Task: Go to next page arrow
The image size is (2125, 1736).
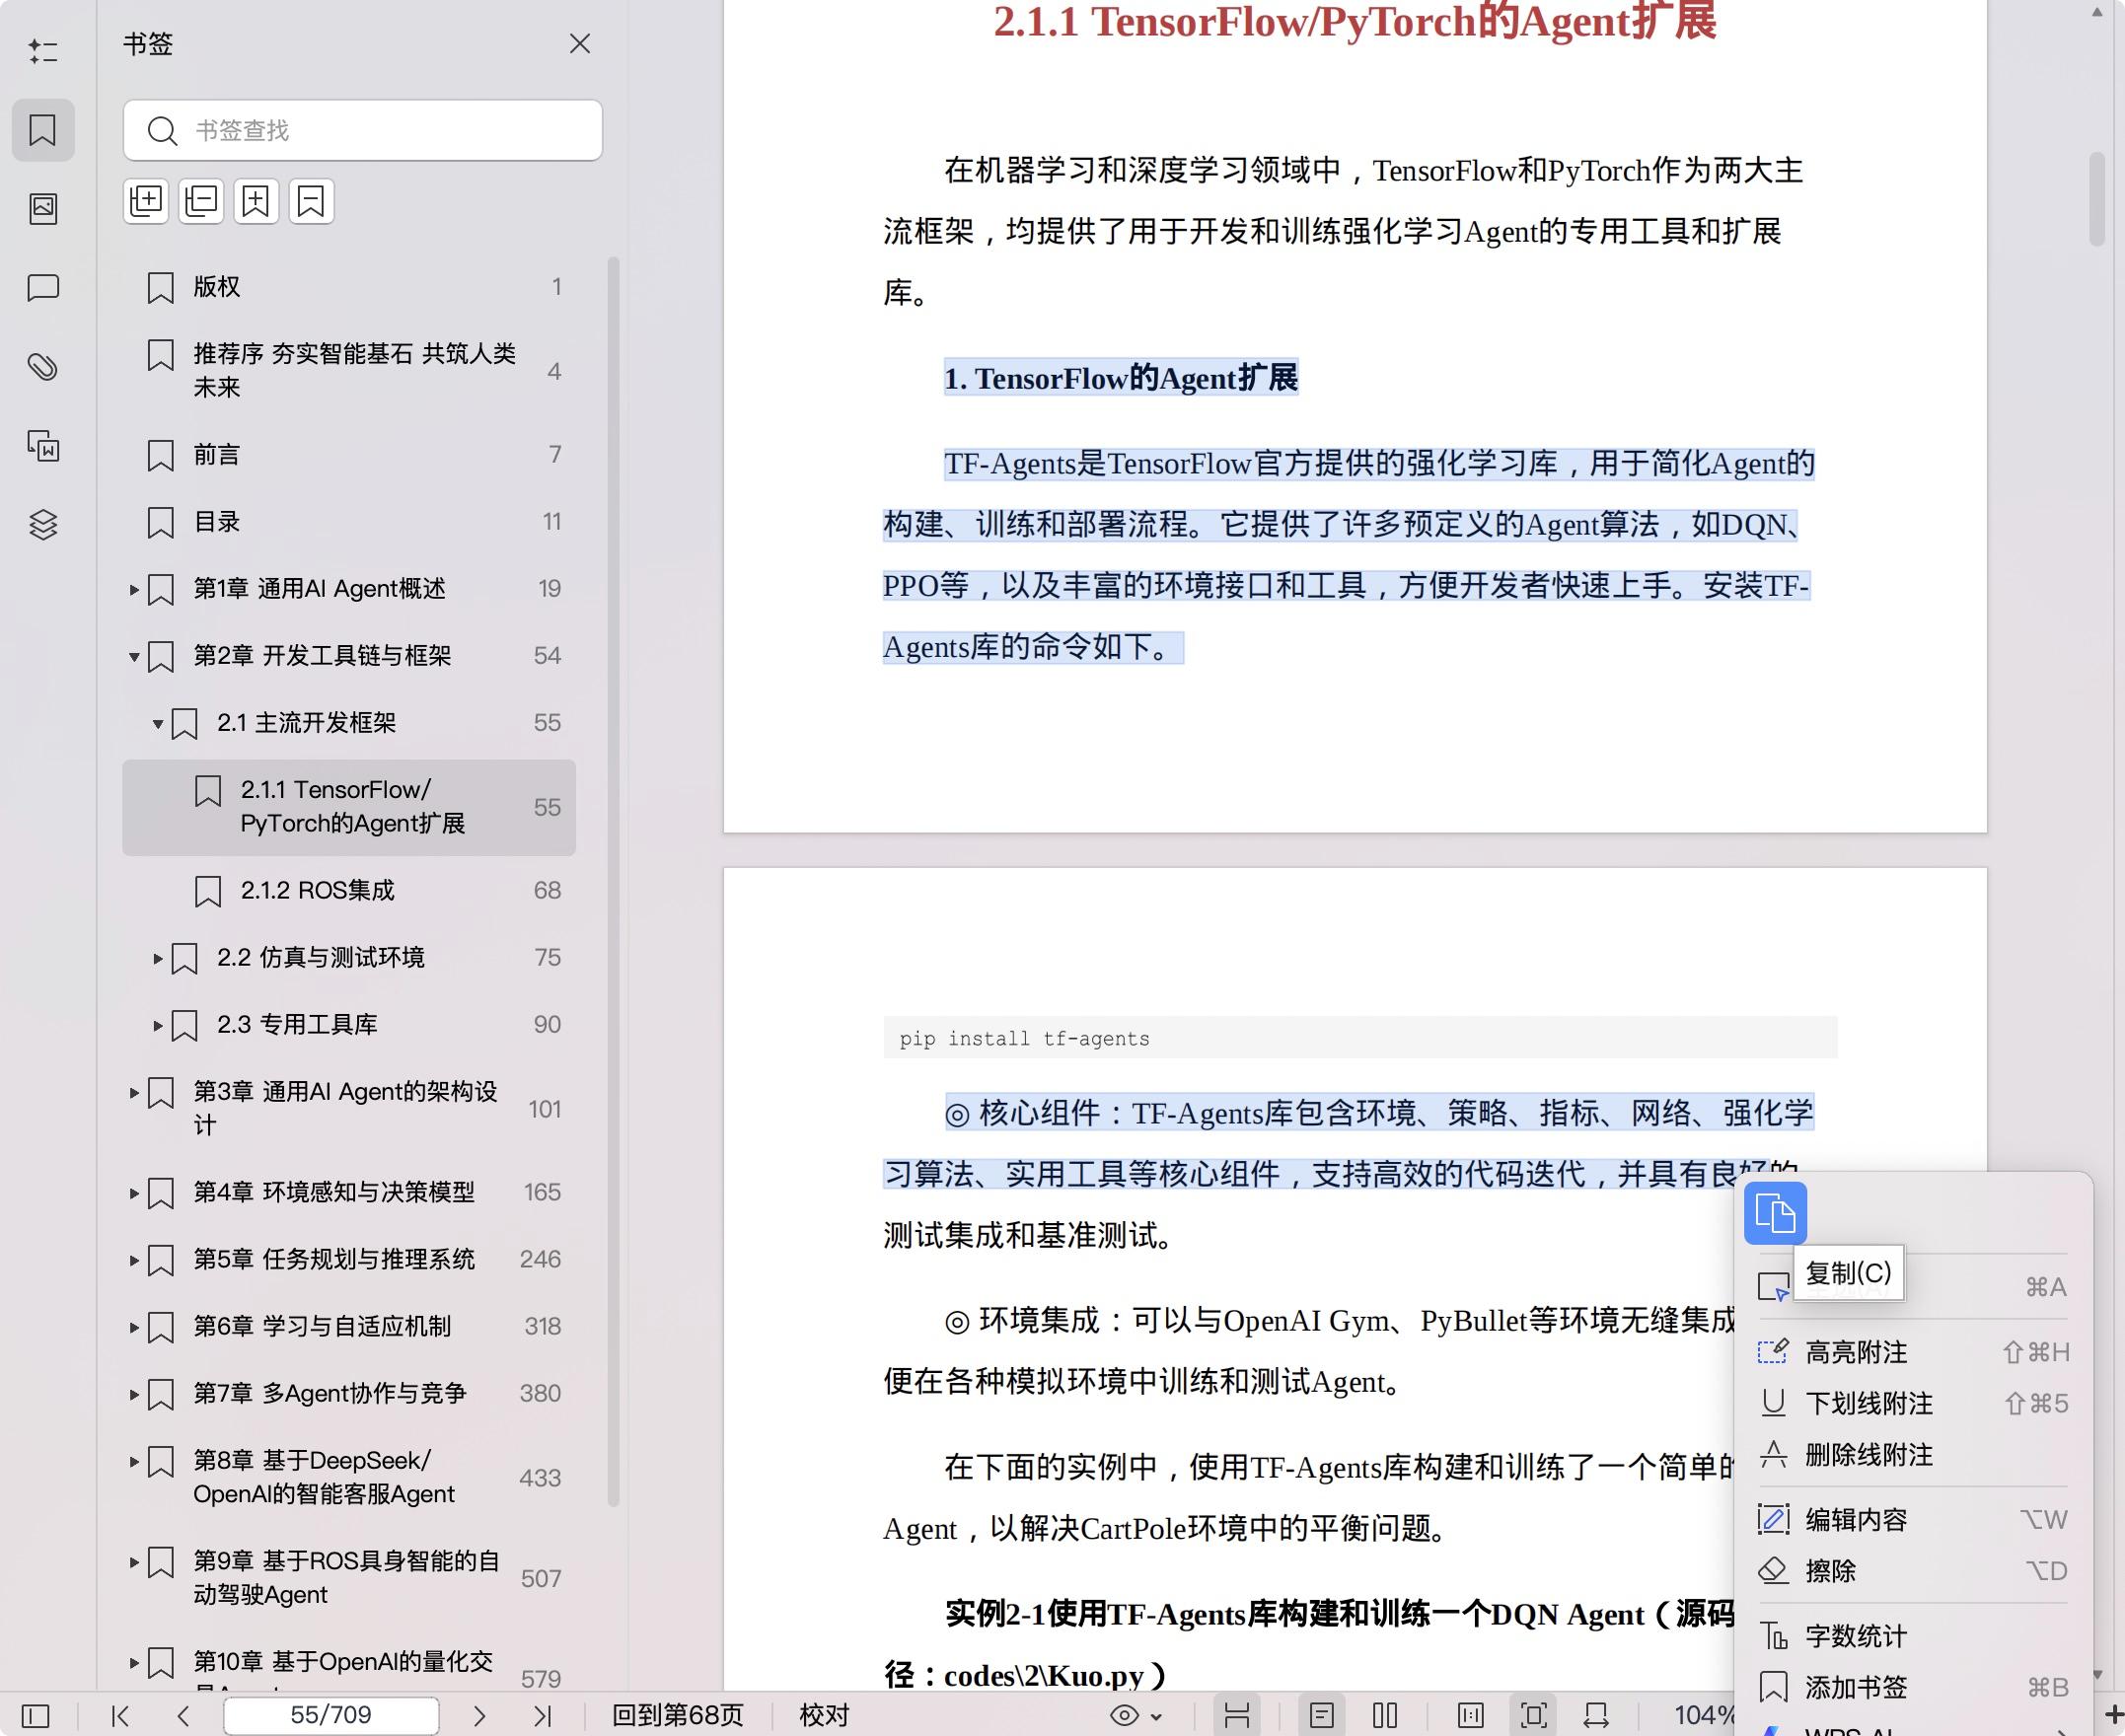Action: point(479,1716)
